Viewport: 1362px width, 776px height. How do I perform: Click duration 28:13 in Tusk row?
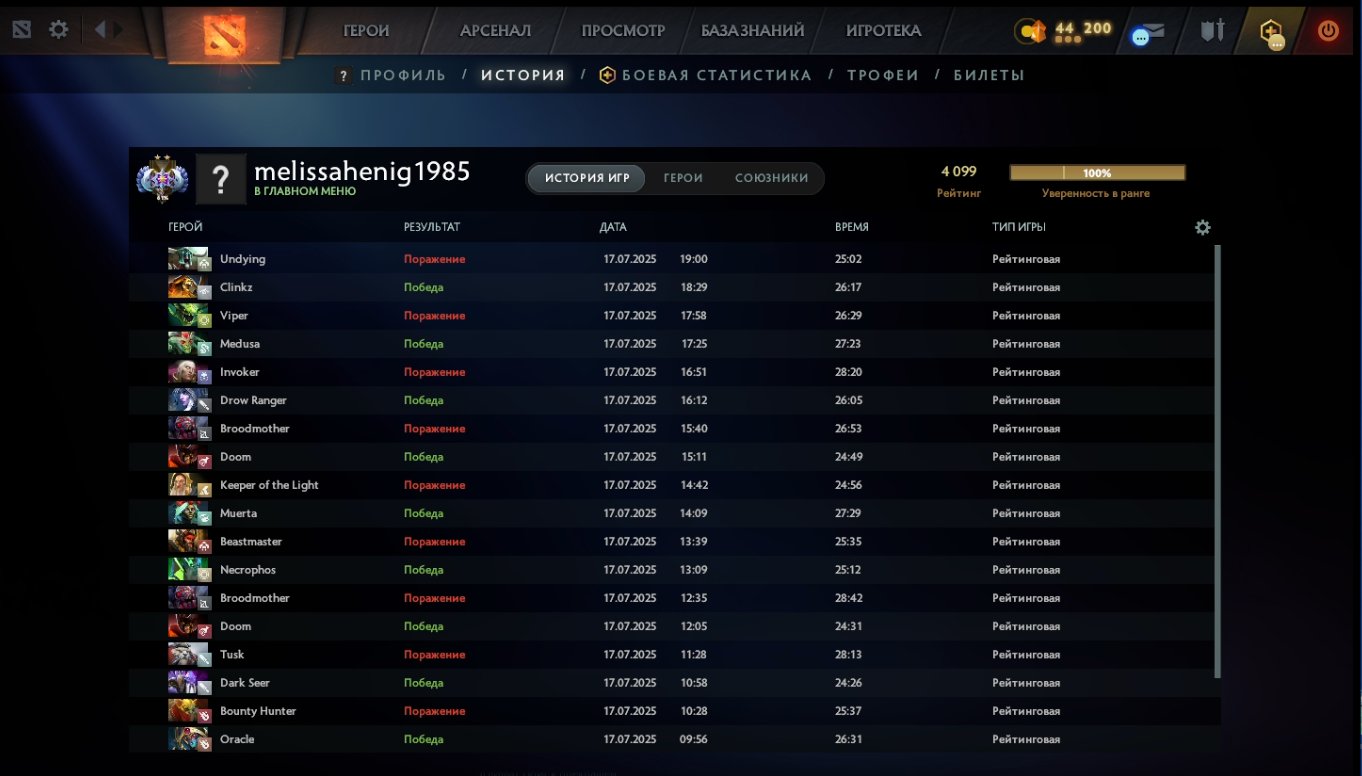click(848, 654)
